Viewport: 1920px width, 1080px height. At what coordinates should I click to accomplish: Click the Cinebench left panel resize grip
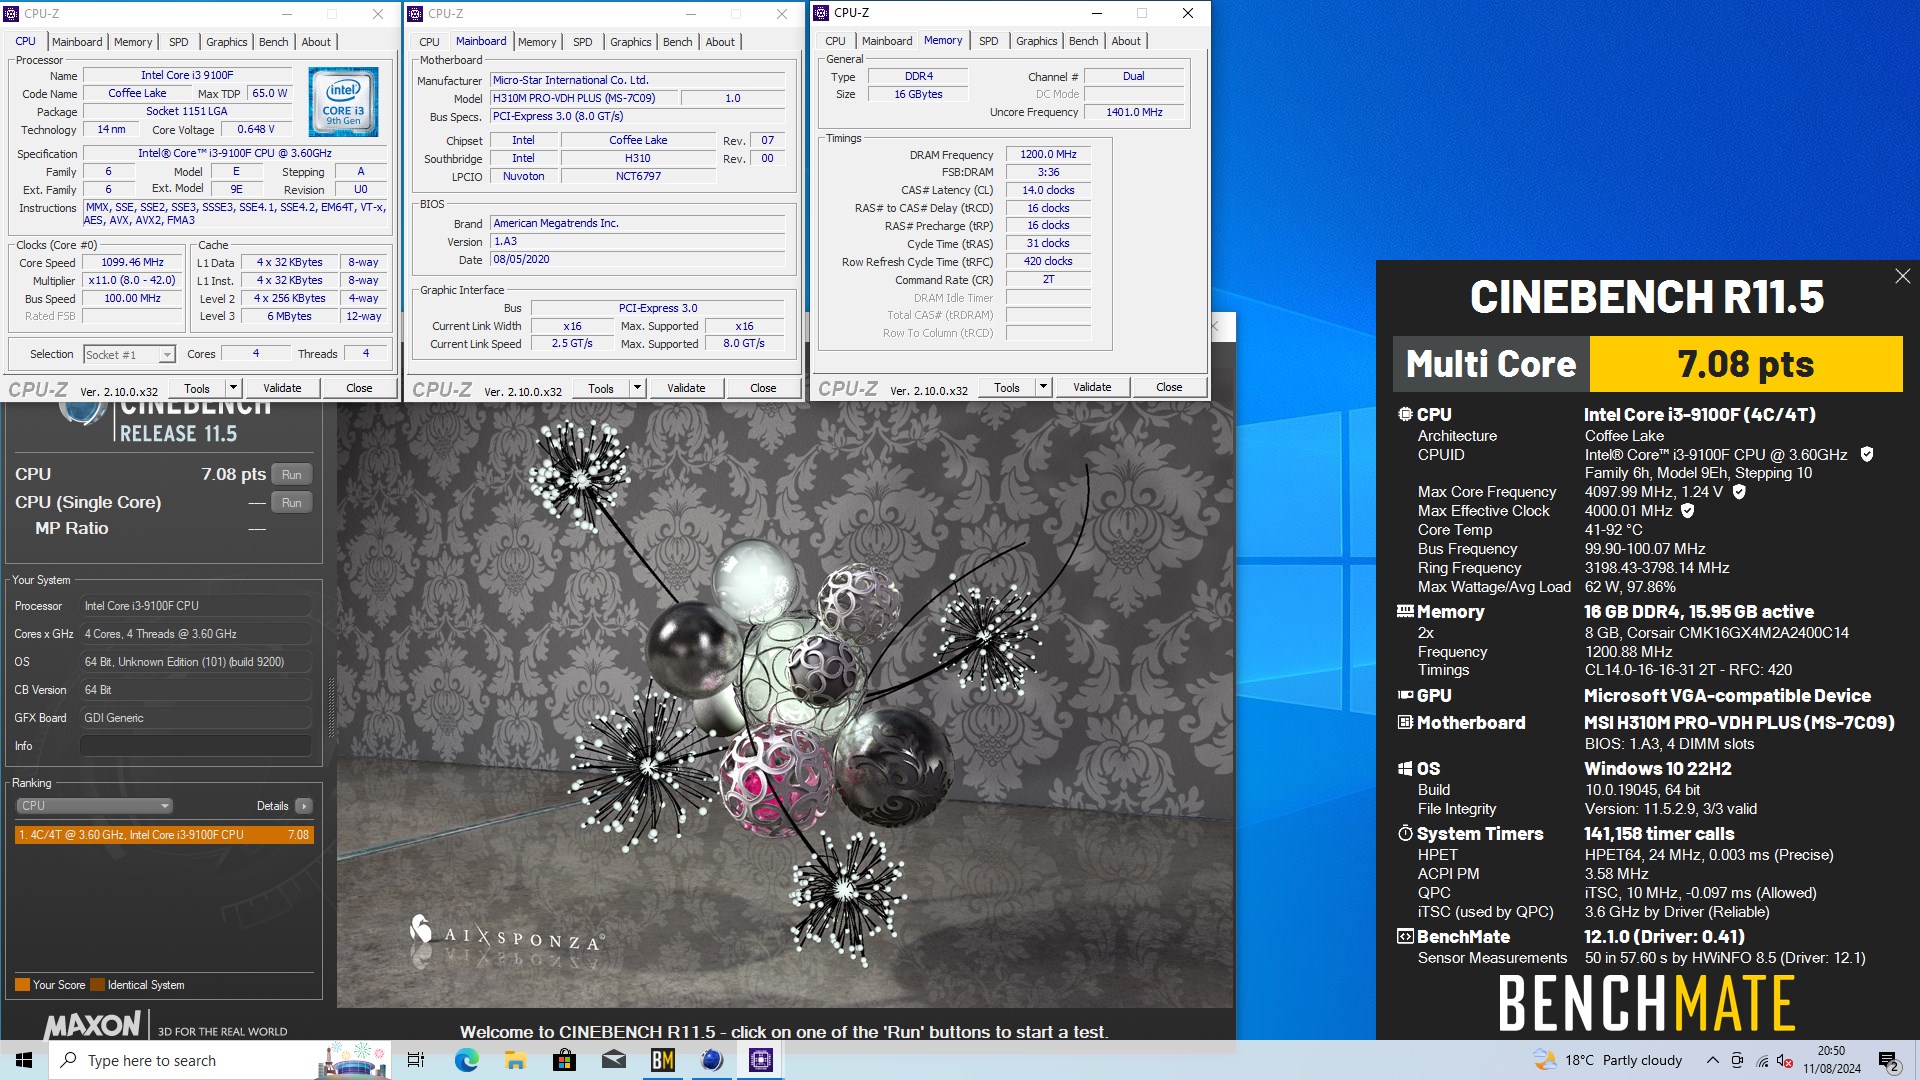[330, 706]
